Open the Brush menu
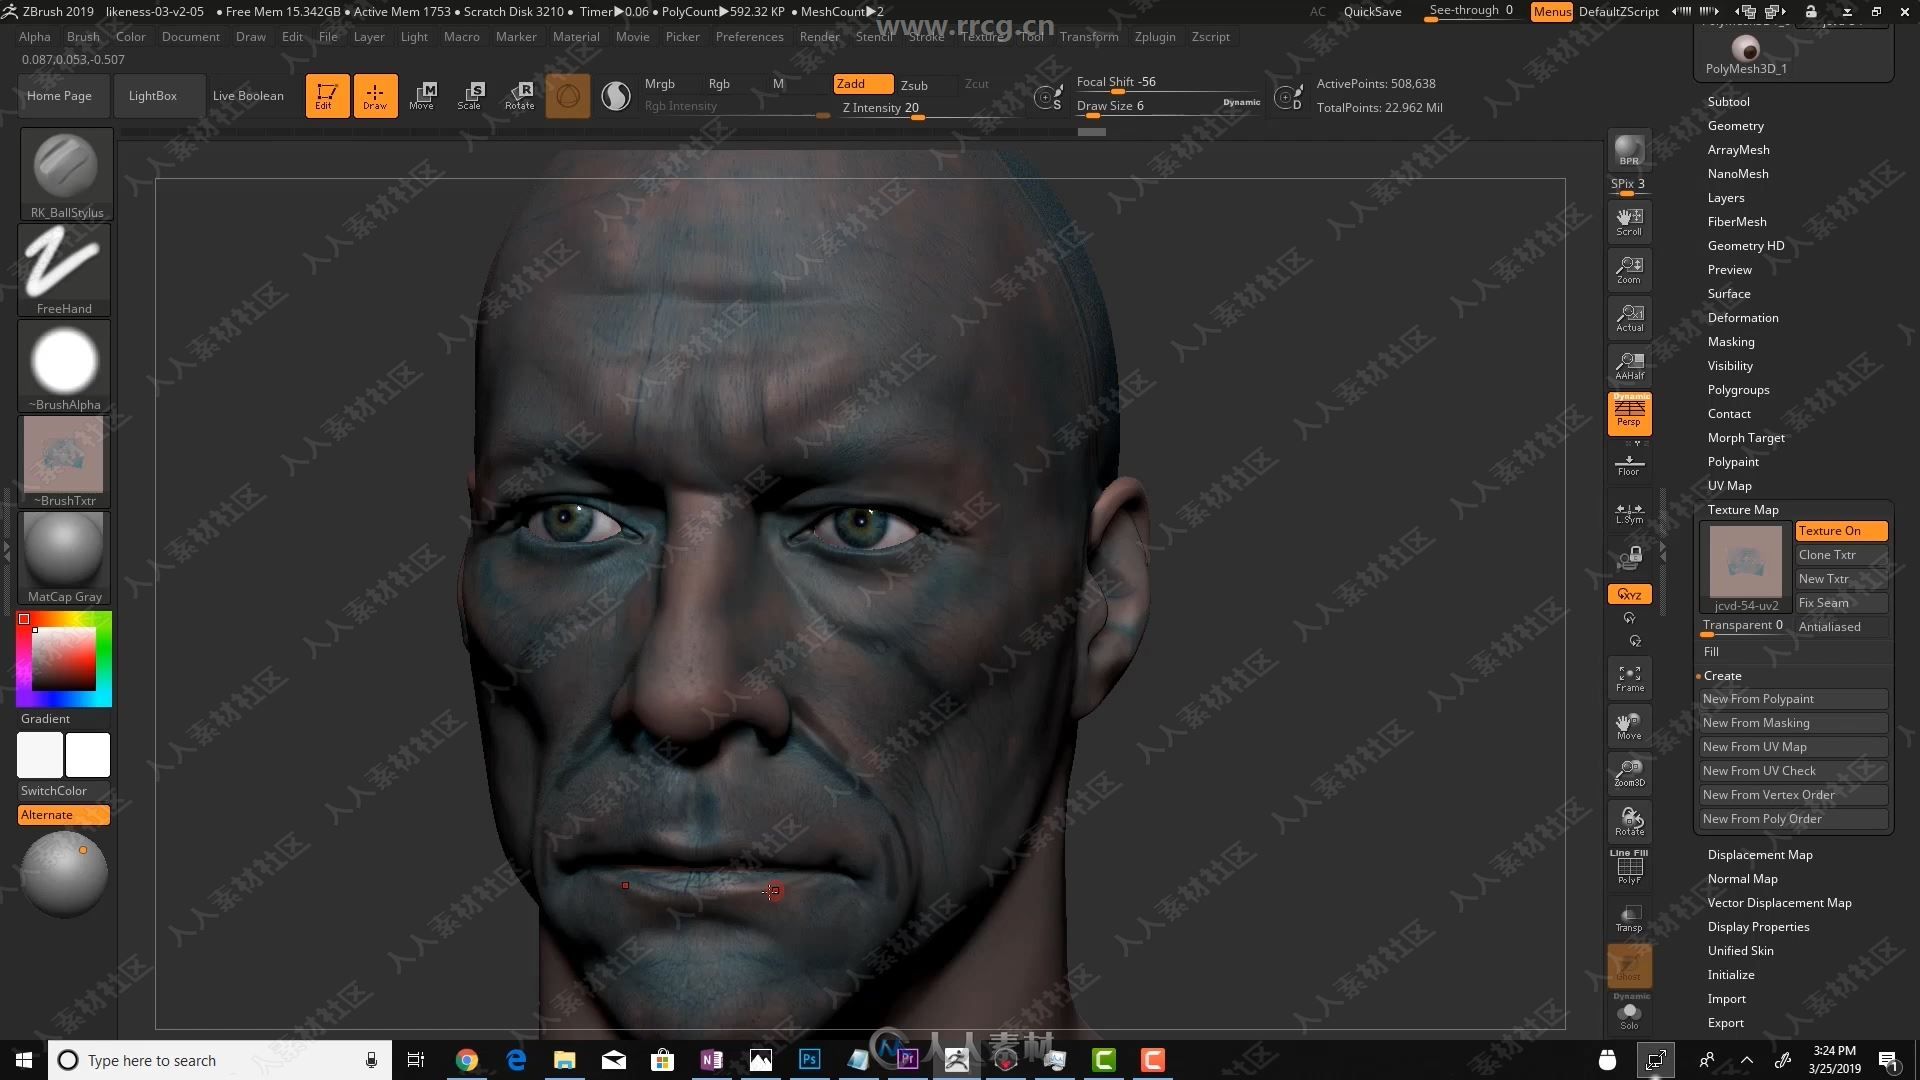The height and width of the screenshot is (1080, 1920). (x=83, y=36)
